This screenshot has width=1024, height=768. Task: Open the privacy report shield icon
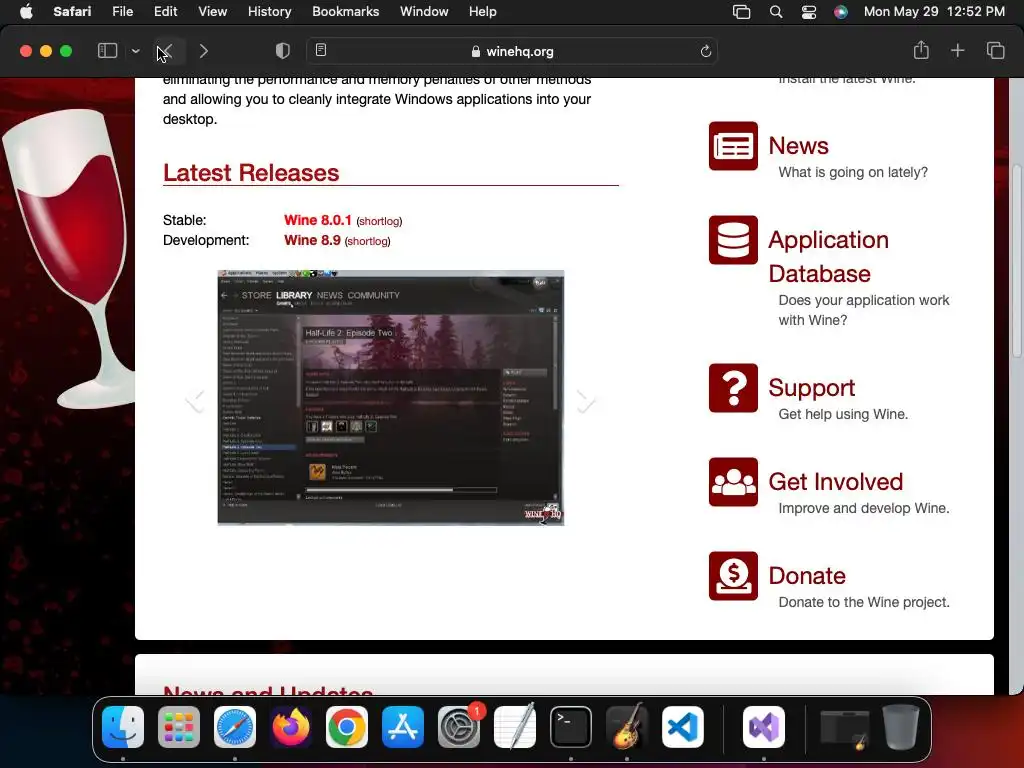[282, 51]
